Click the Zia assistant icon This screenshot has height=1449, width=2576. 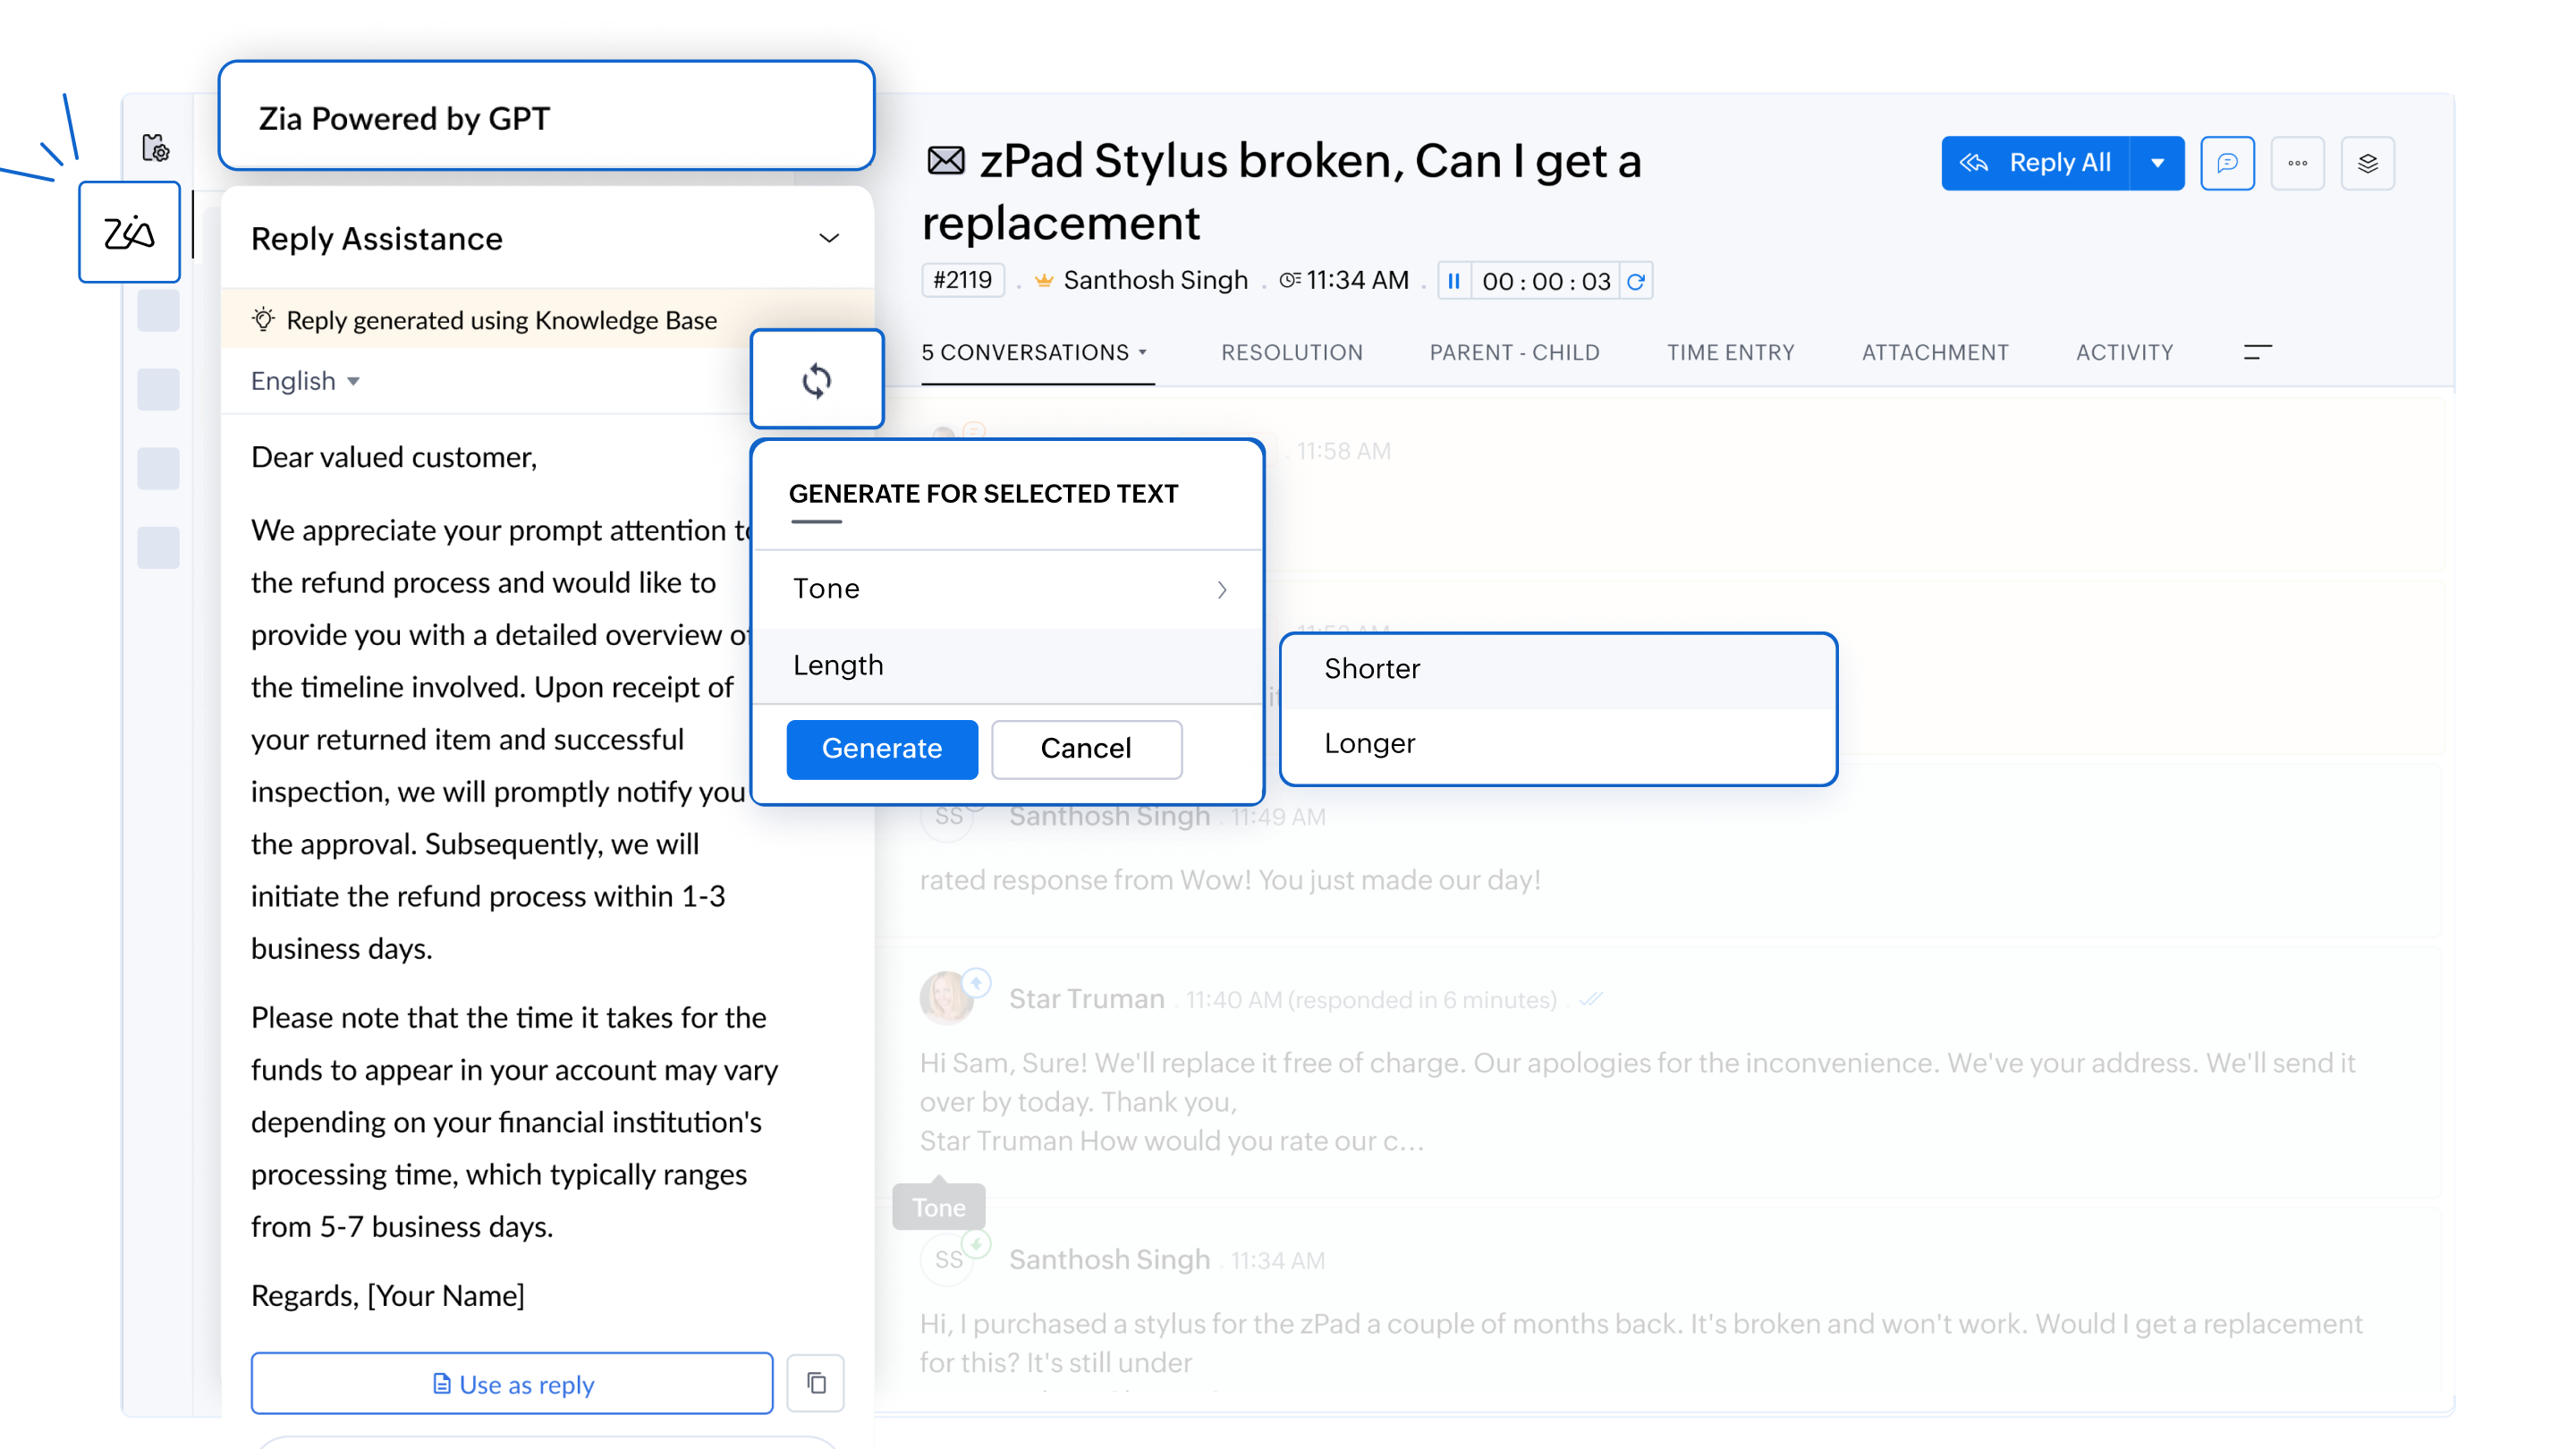[129, 232]
